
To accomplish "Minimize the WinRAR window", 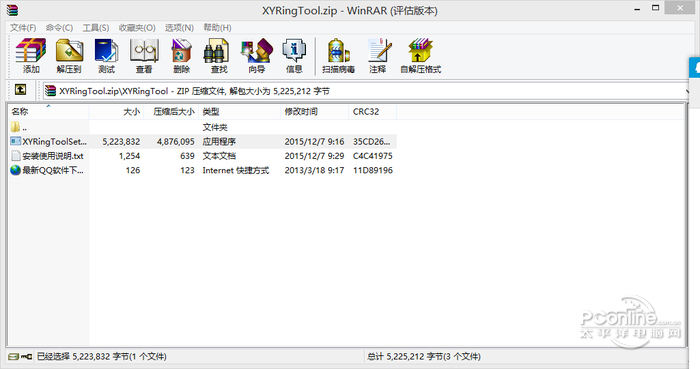I will pyautogui.click(x=637, y=8).
